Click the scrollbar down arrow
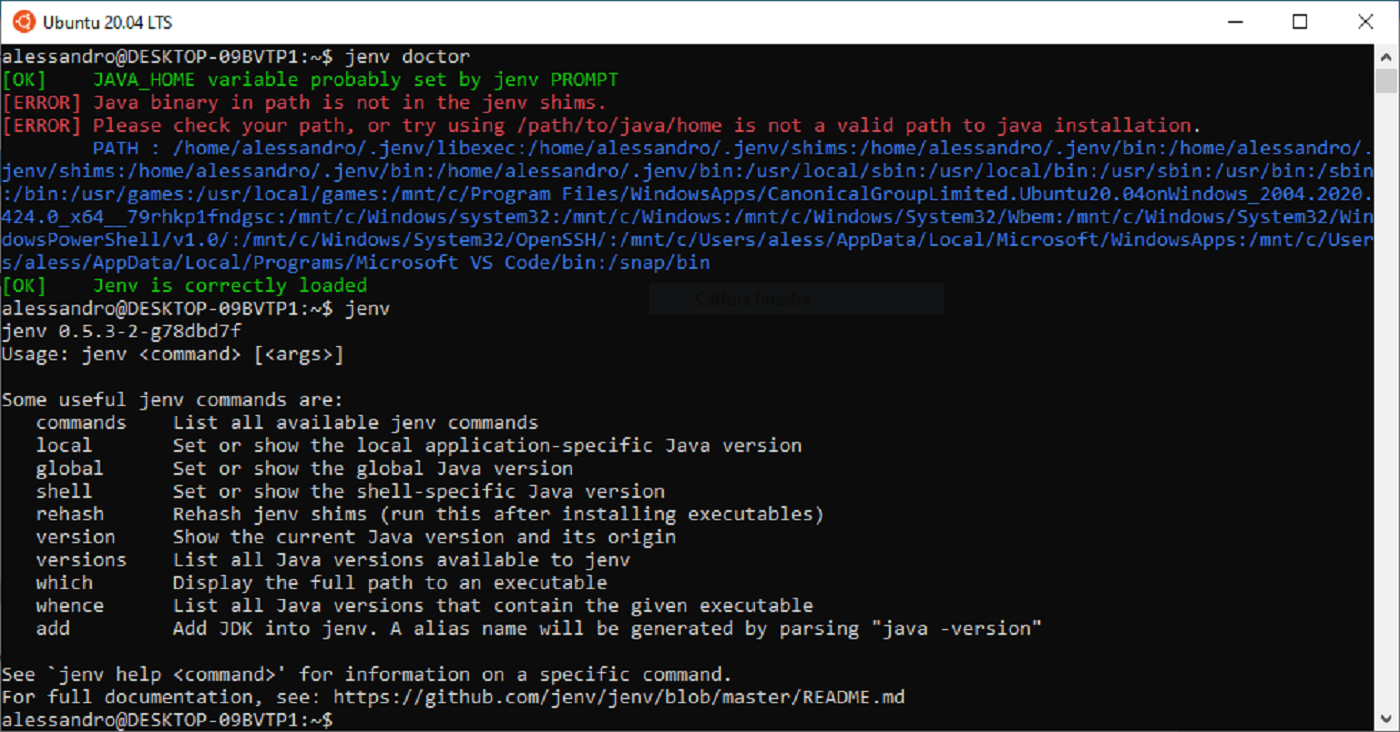 pyautogui.click(x=1386, y=719)
